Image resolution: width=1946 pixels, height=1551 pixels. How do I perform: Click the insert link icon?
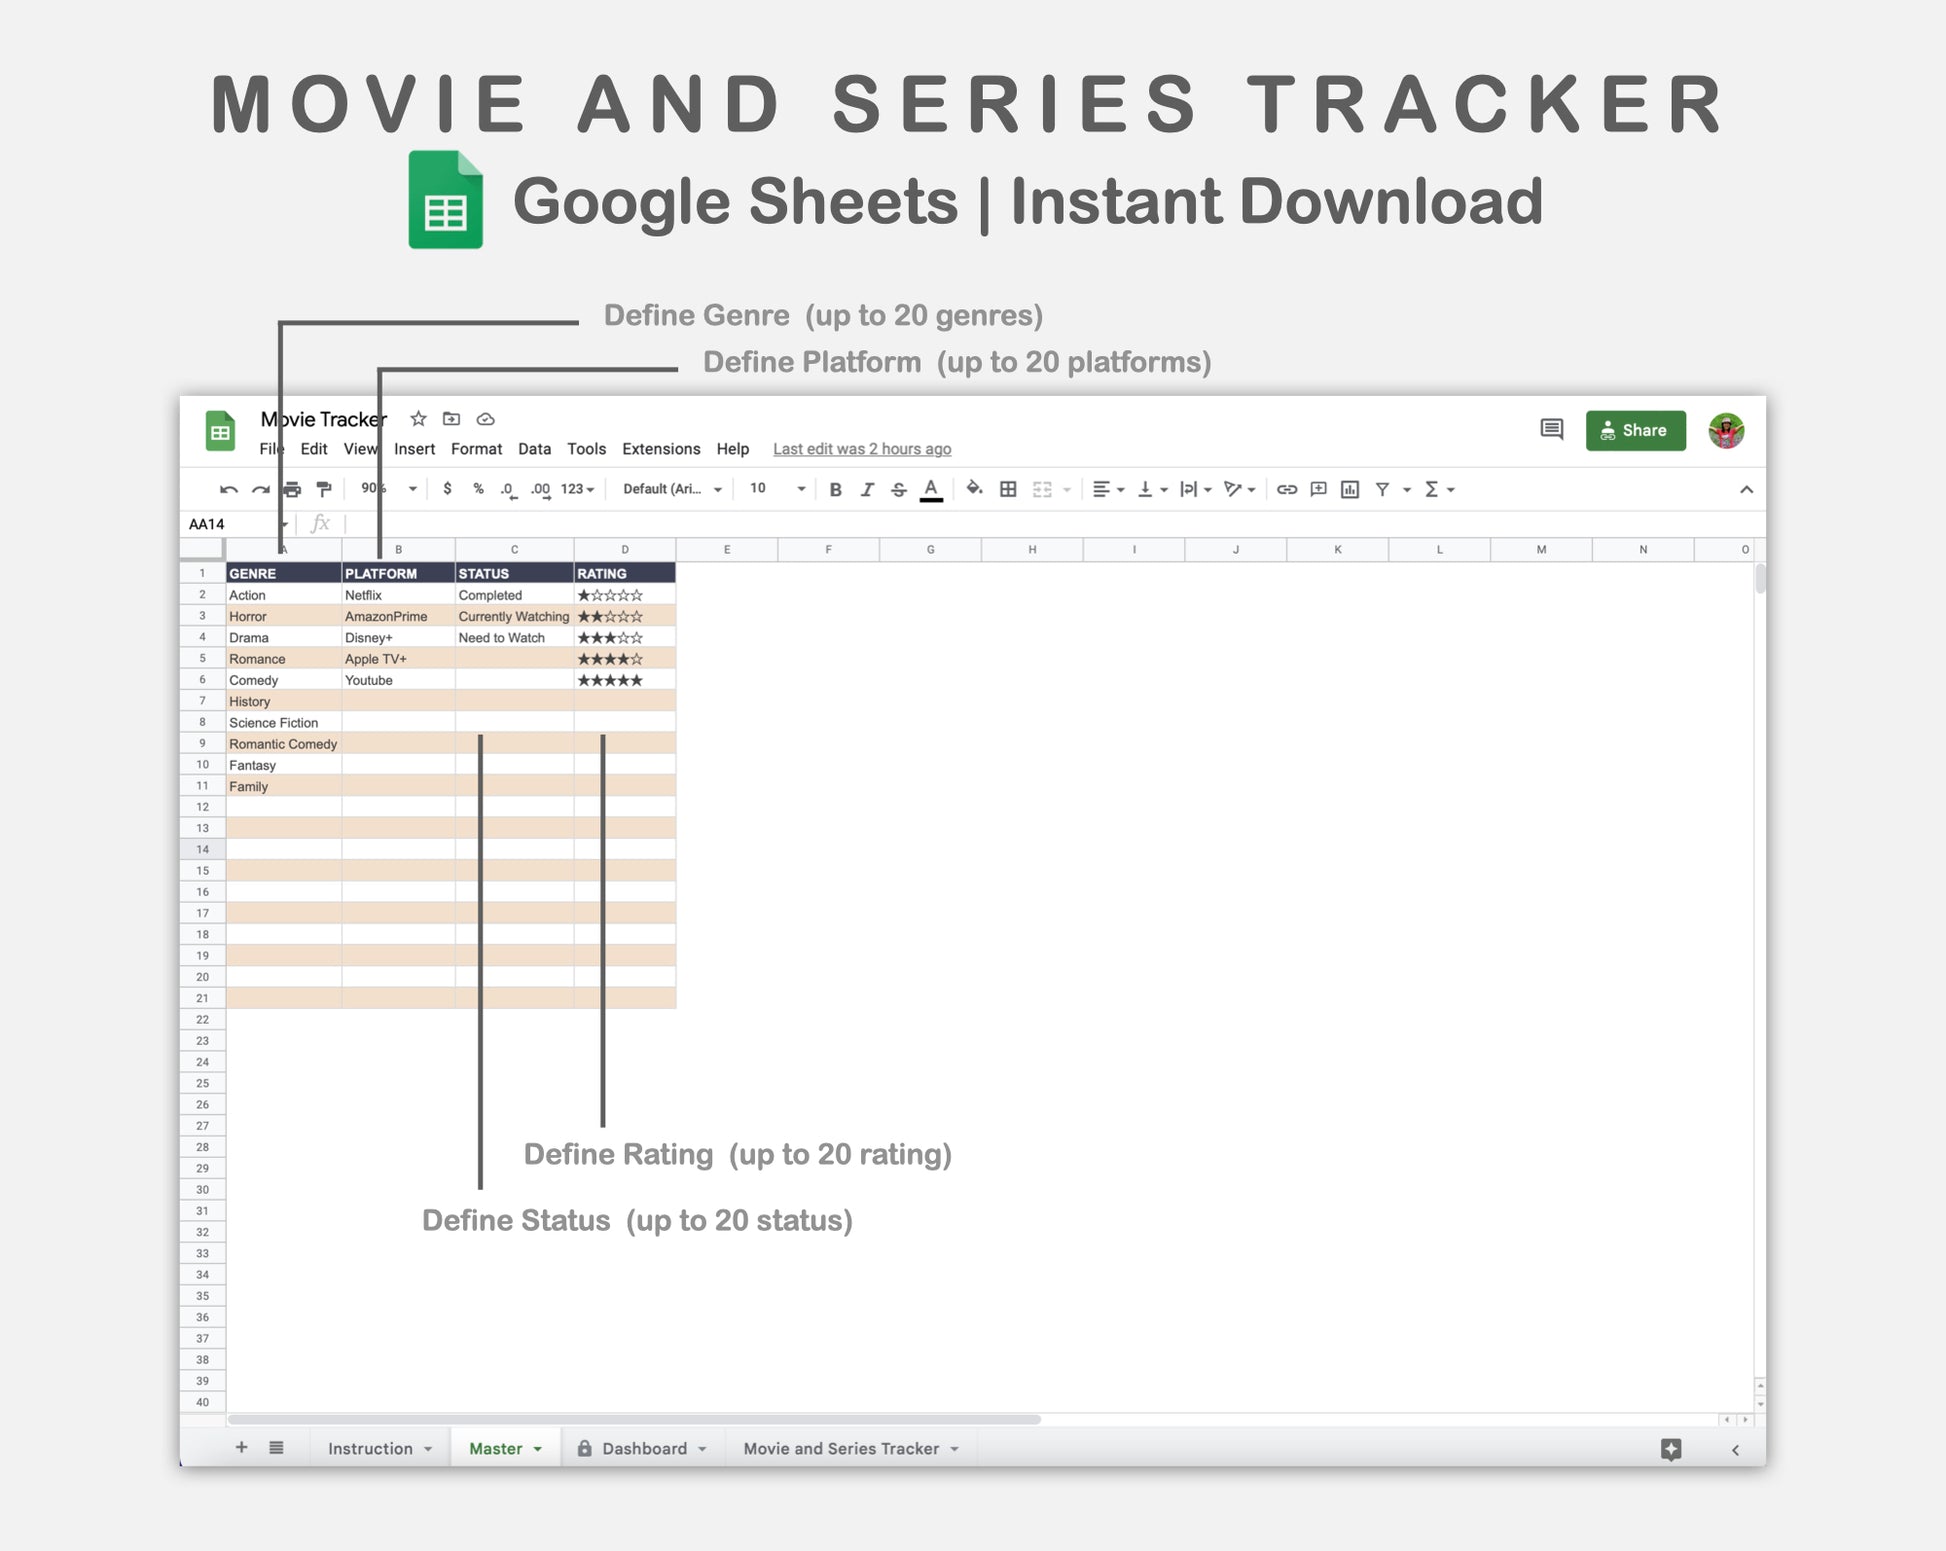click(x=1286, y=489)
